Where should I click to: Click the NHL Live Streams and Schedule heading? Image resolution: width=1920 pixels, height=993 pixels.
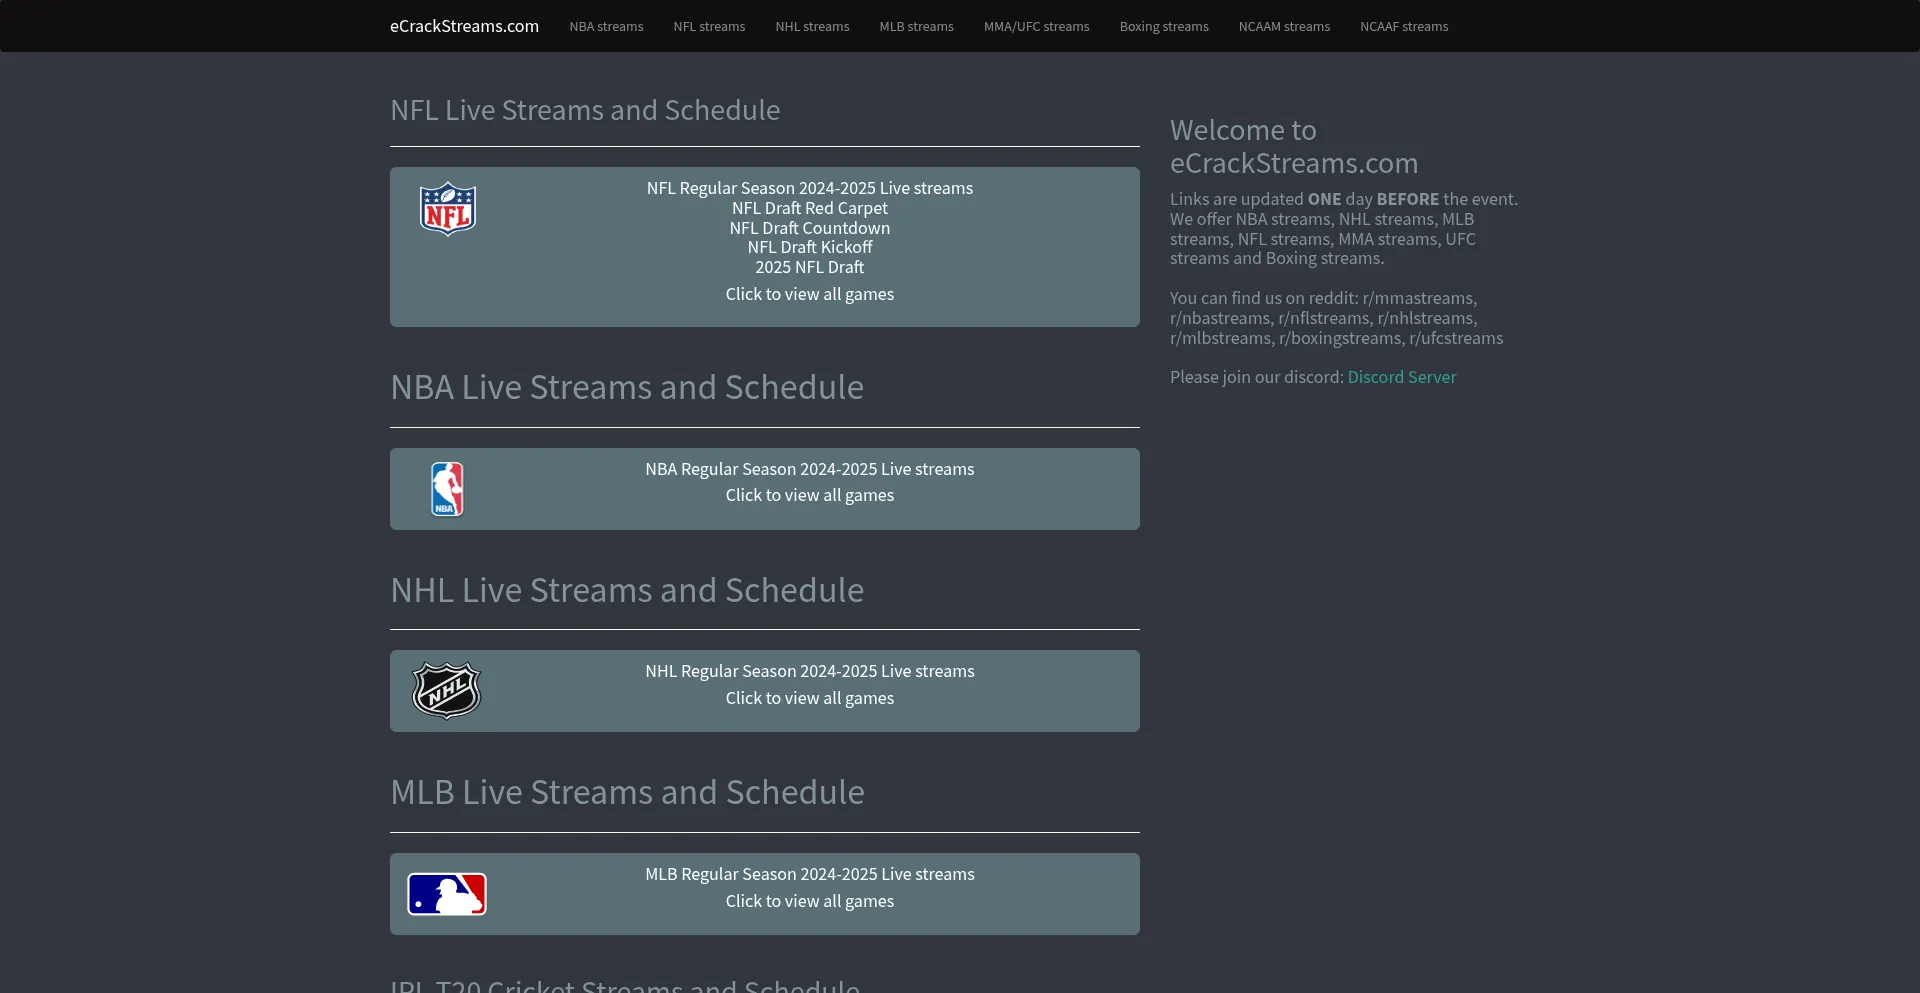(627, 590)
